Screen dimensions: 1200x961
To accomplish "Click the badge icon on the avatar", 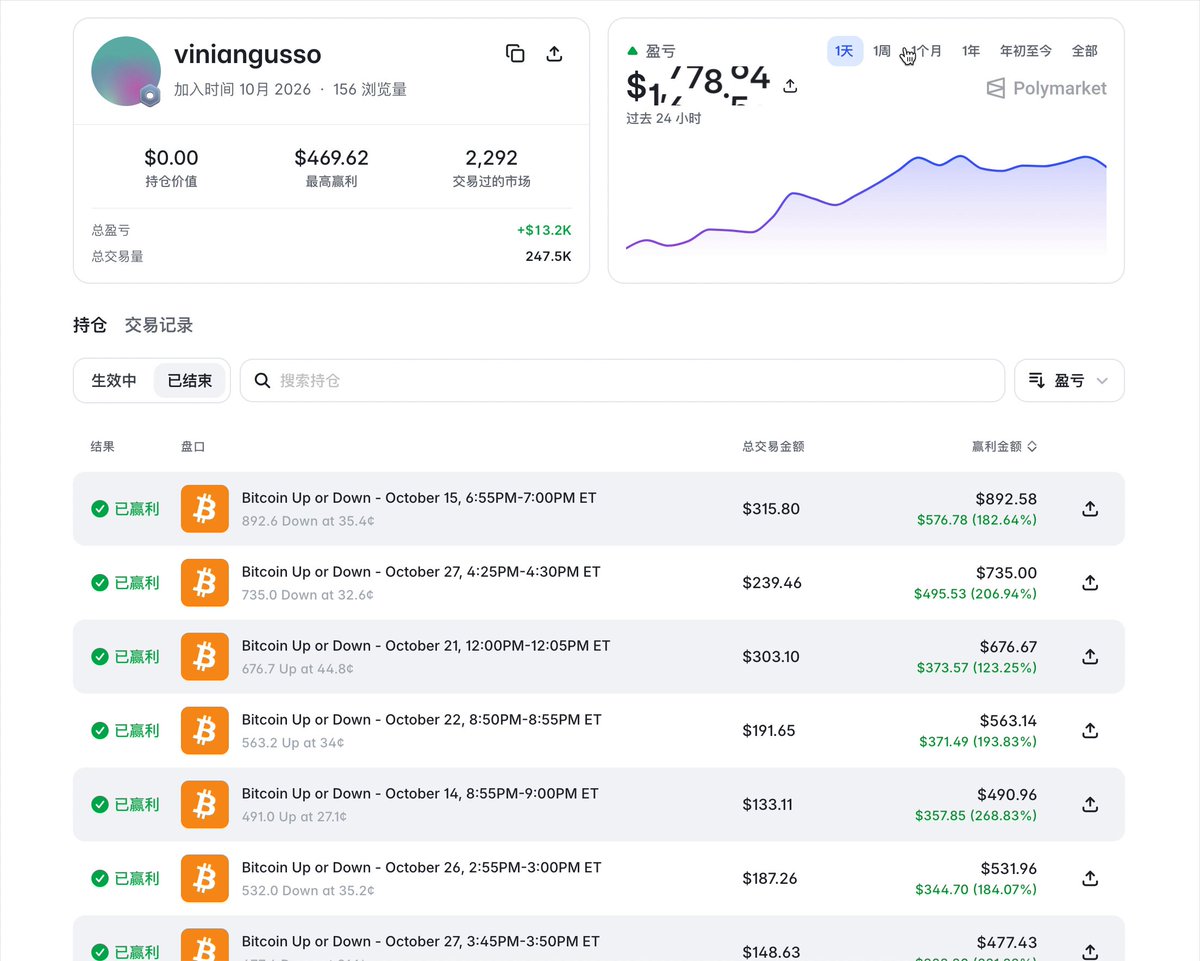I will [x=149, y=95].
